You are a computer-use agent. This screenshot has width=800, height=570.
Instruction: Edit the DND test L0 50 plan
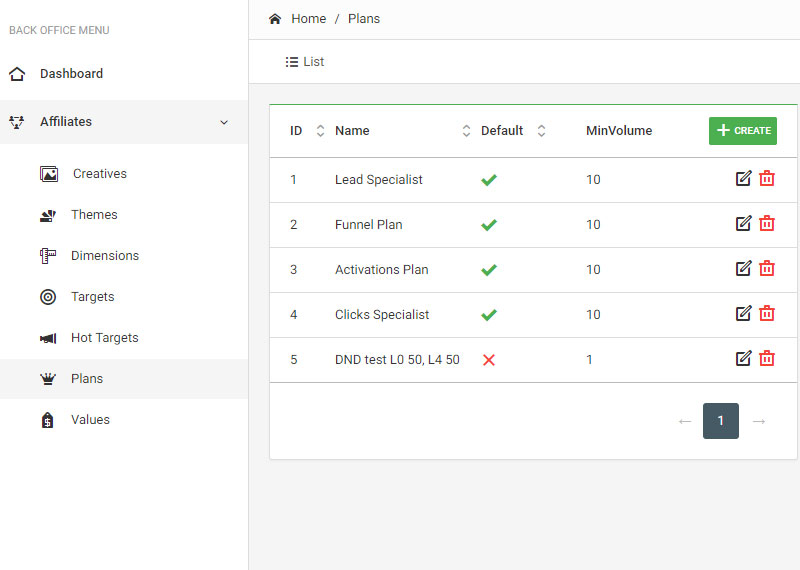click(743, 359)
